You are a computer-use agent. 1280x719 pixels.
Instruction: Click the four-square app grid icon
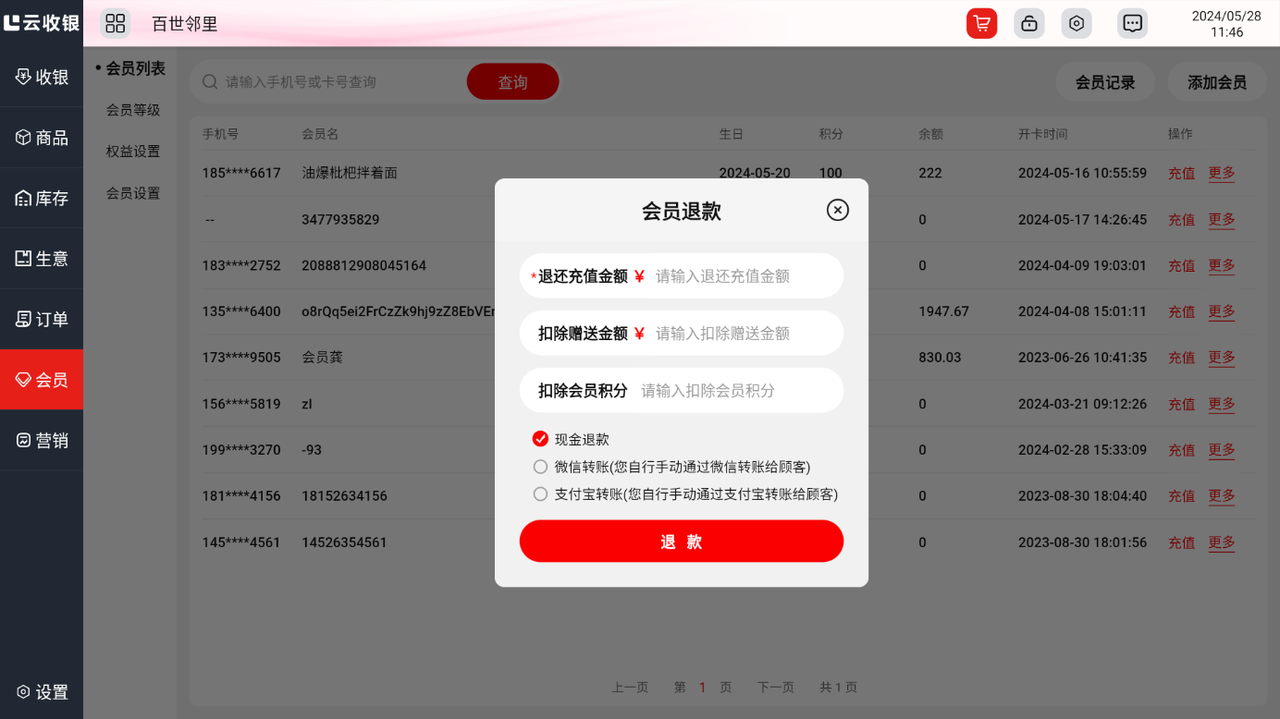pyautogui.click(x=115, y=24)
